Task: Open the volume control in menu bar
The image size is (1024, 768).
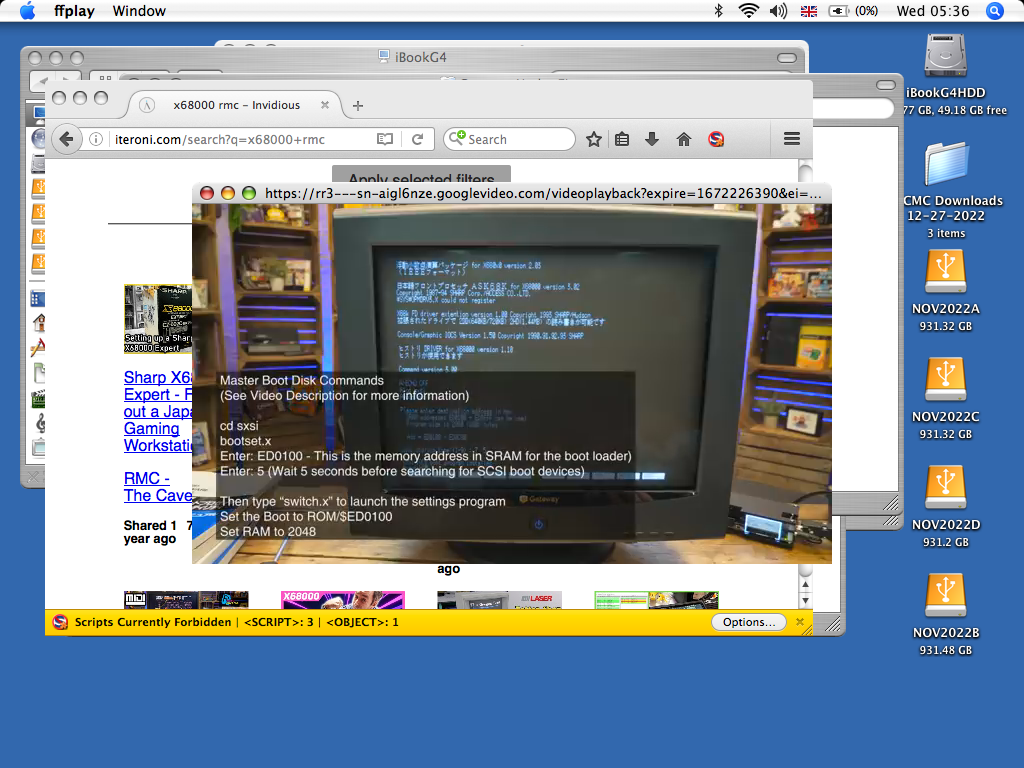Action: [x=778, y=10]
